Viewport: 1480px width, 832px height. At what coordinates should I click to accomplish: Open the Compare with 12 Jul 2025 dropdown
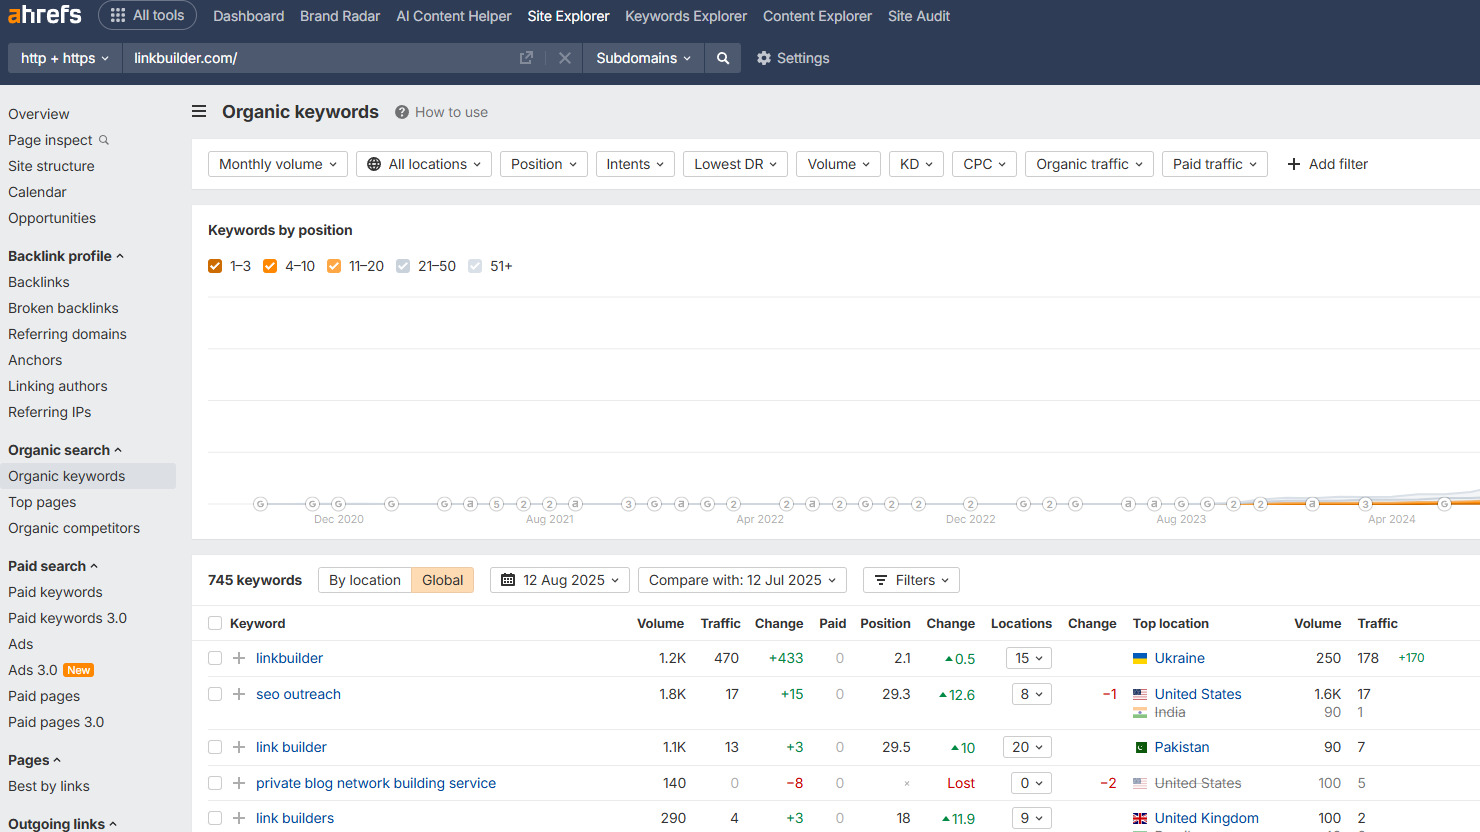[x=742, y=580]
